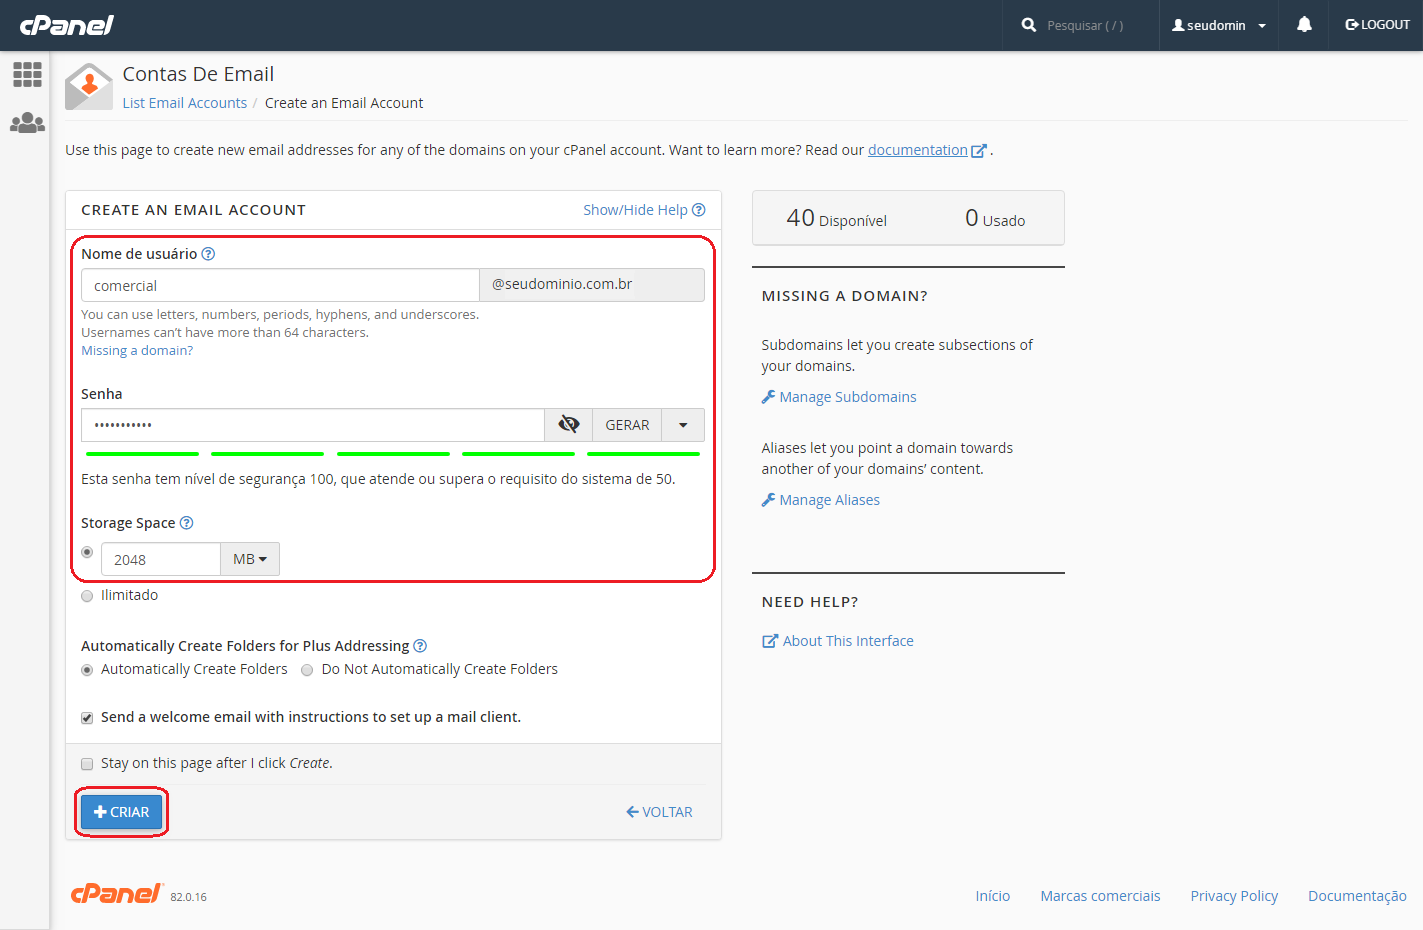Open About This Interface
Image resolution: width=1423 pixels, height=930 pixels.
[838, 641]
